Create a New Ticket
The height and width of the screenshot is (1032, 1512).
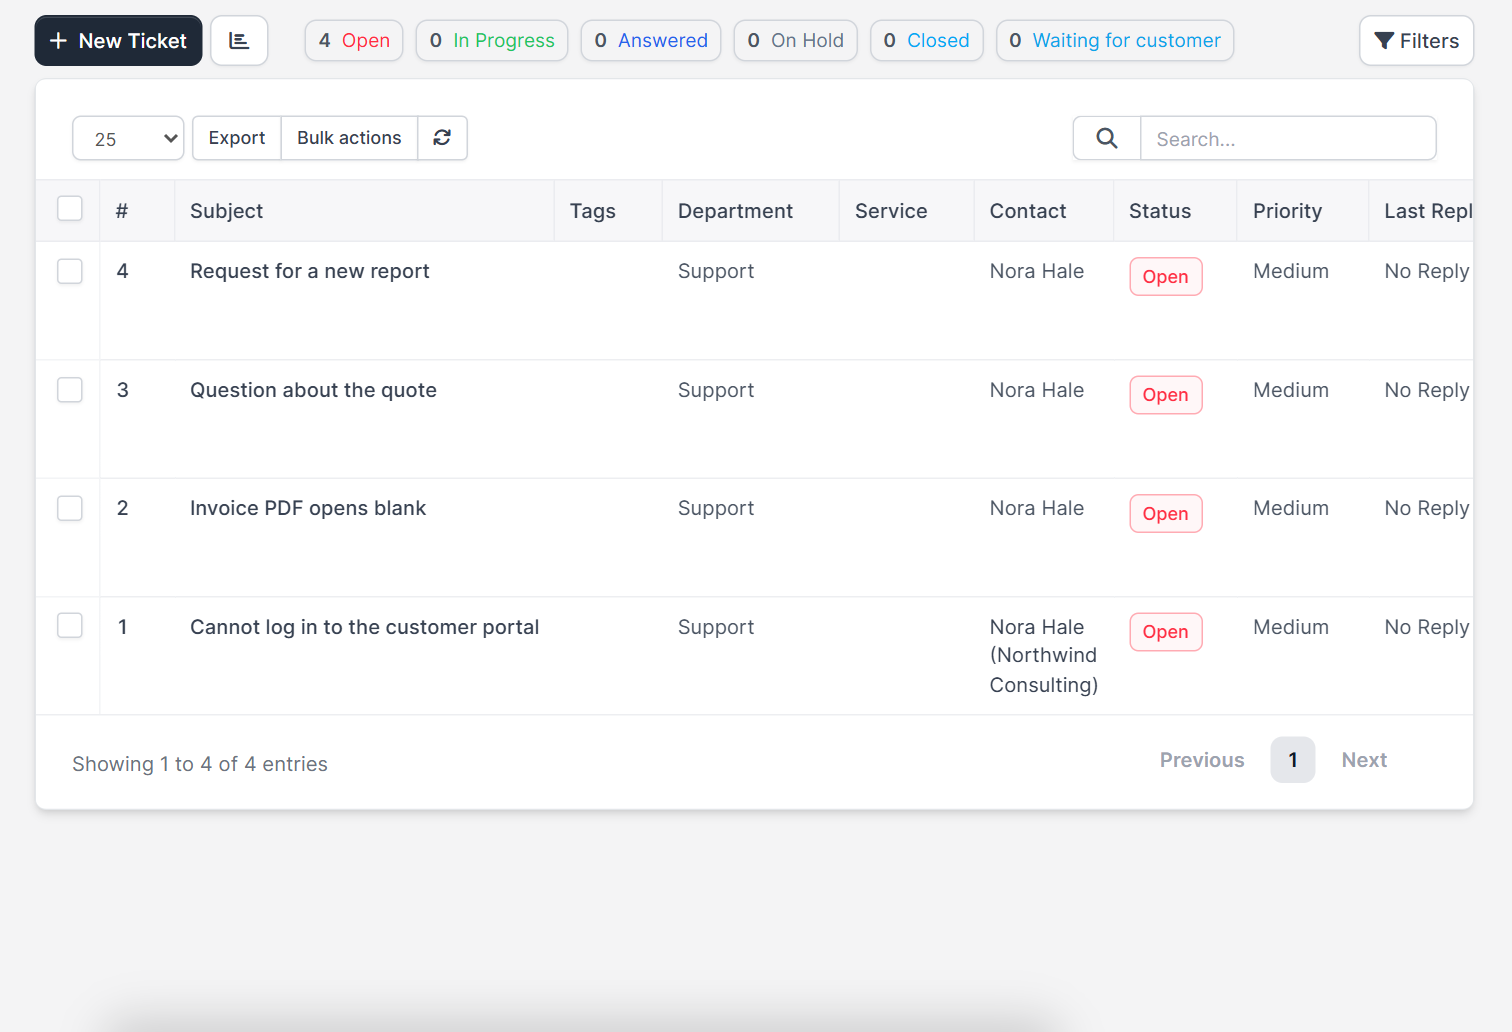click(118, 41)
